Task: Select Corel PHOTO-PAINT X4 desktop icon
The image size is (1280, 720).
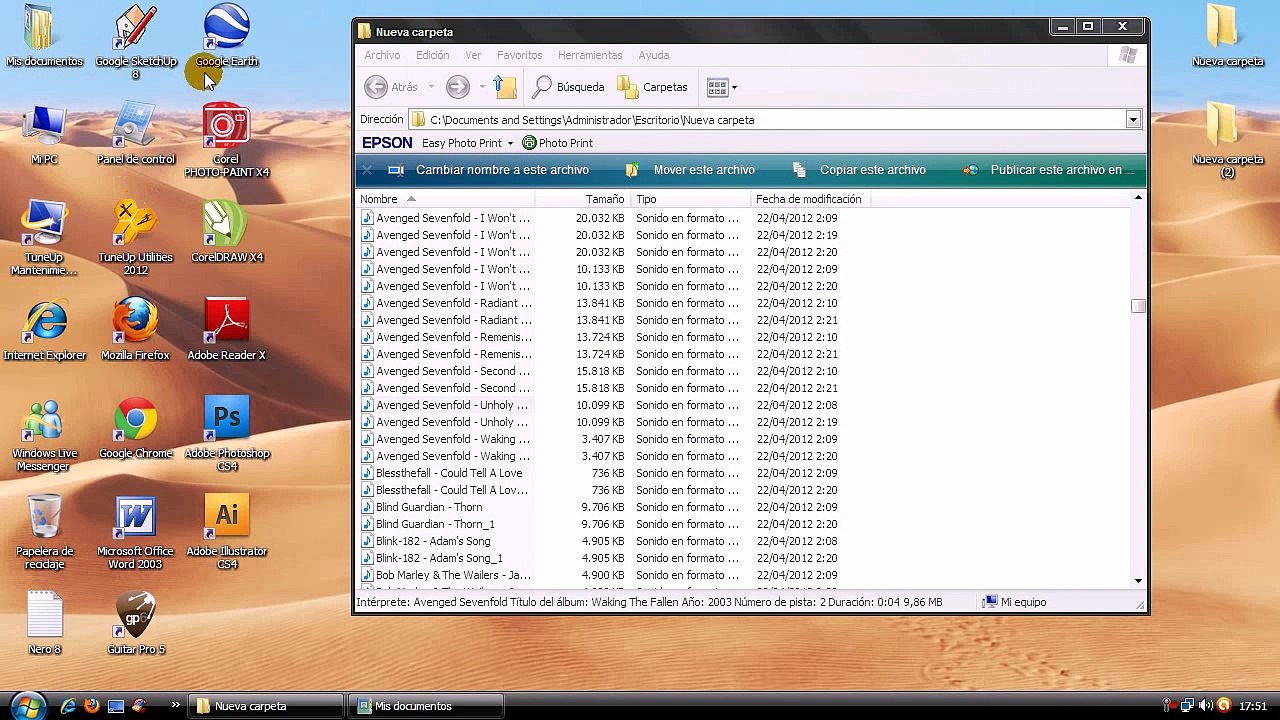Action: [x=226, y=140]
